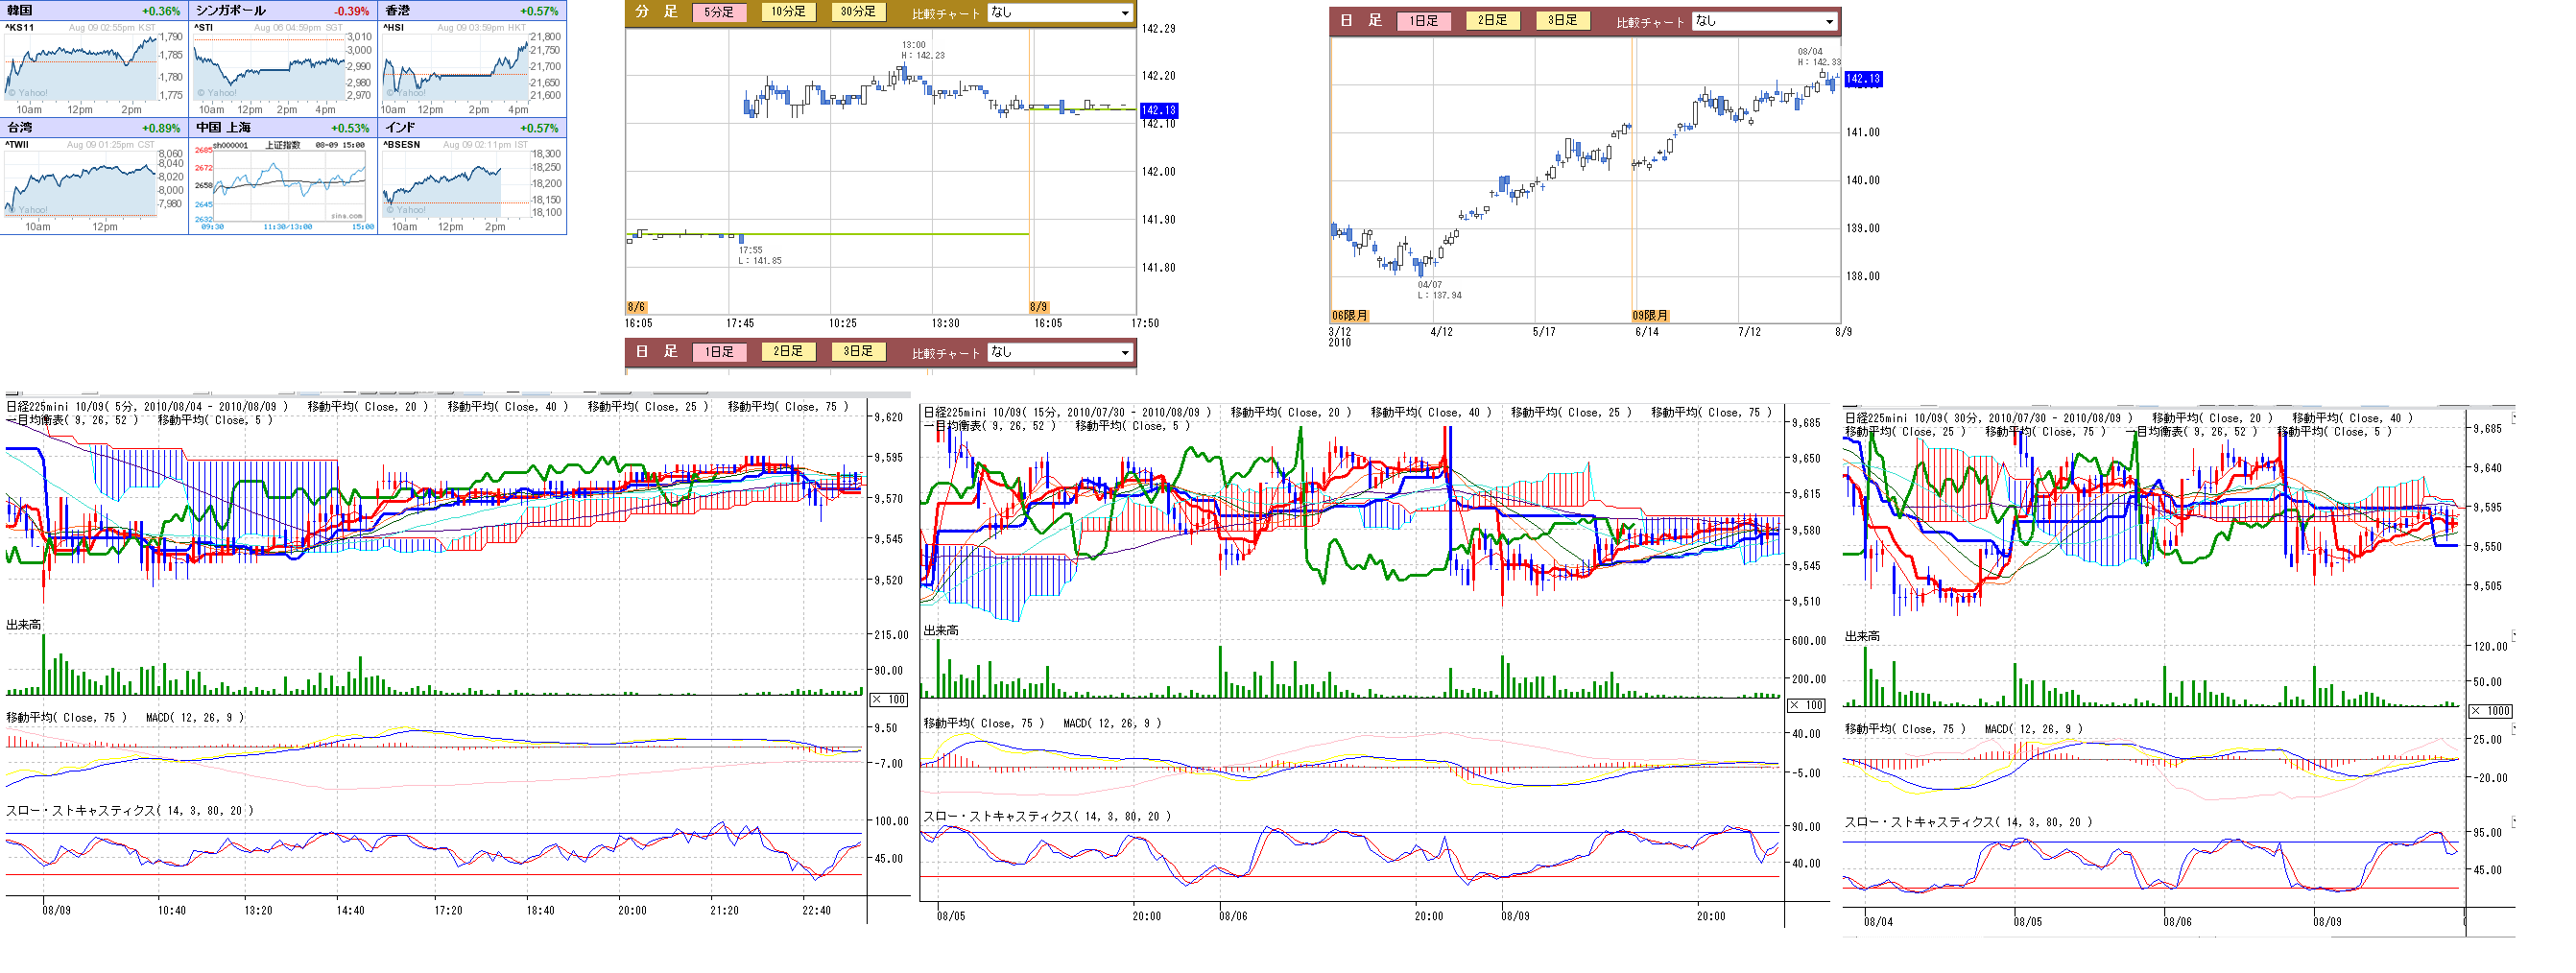Open 比較チャート dropdown in the bar below the 分足 chart
2576x973 pixels.
click(x=1060, y=352)
